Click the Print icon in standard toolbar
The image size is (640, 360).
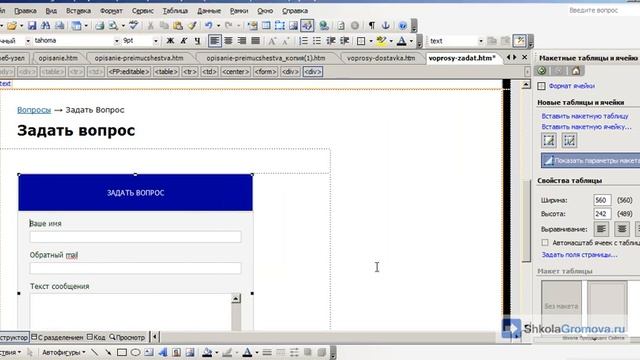pyautogui.click(x=99, y=26)
